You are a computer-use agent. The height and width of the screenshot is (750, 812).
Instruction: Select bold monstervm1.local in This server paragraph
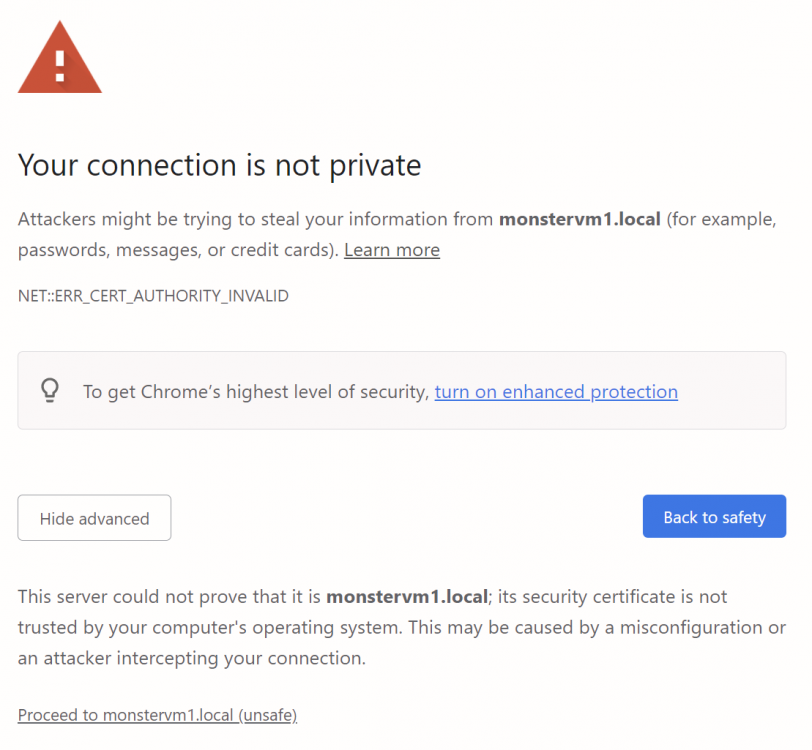click(x=407, y=597)
